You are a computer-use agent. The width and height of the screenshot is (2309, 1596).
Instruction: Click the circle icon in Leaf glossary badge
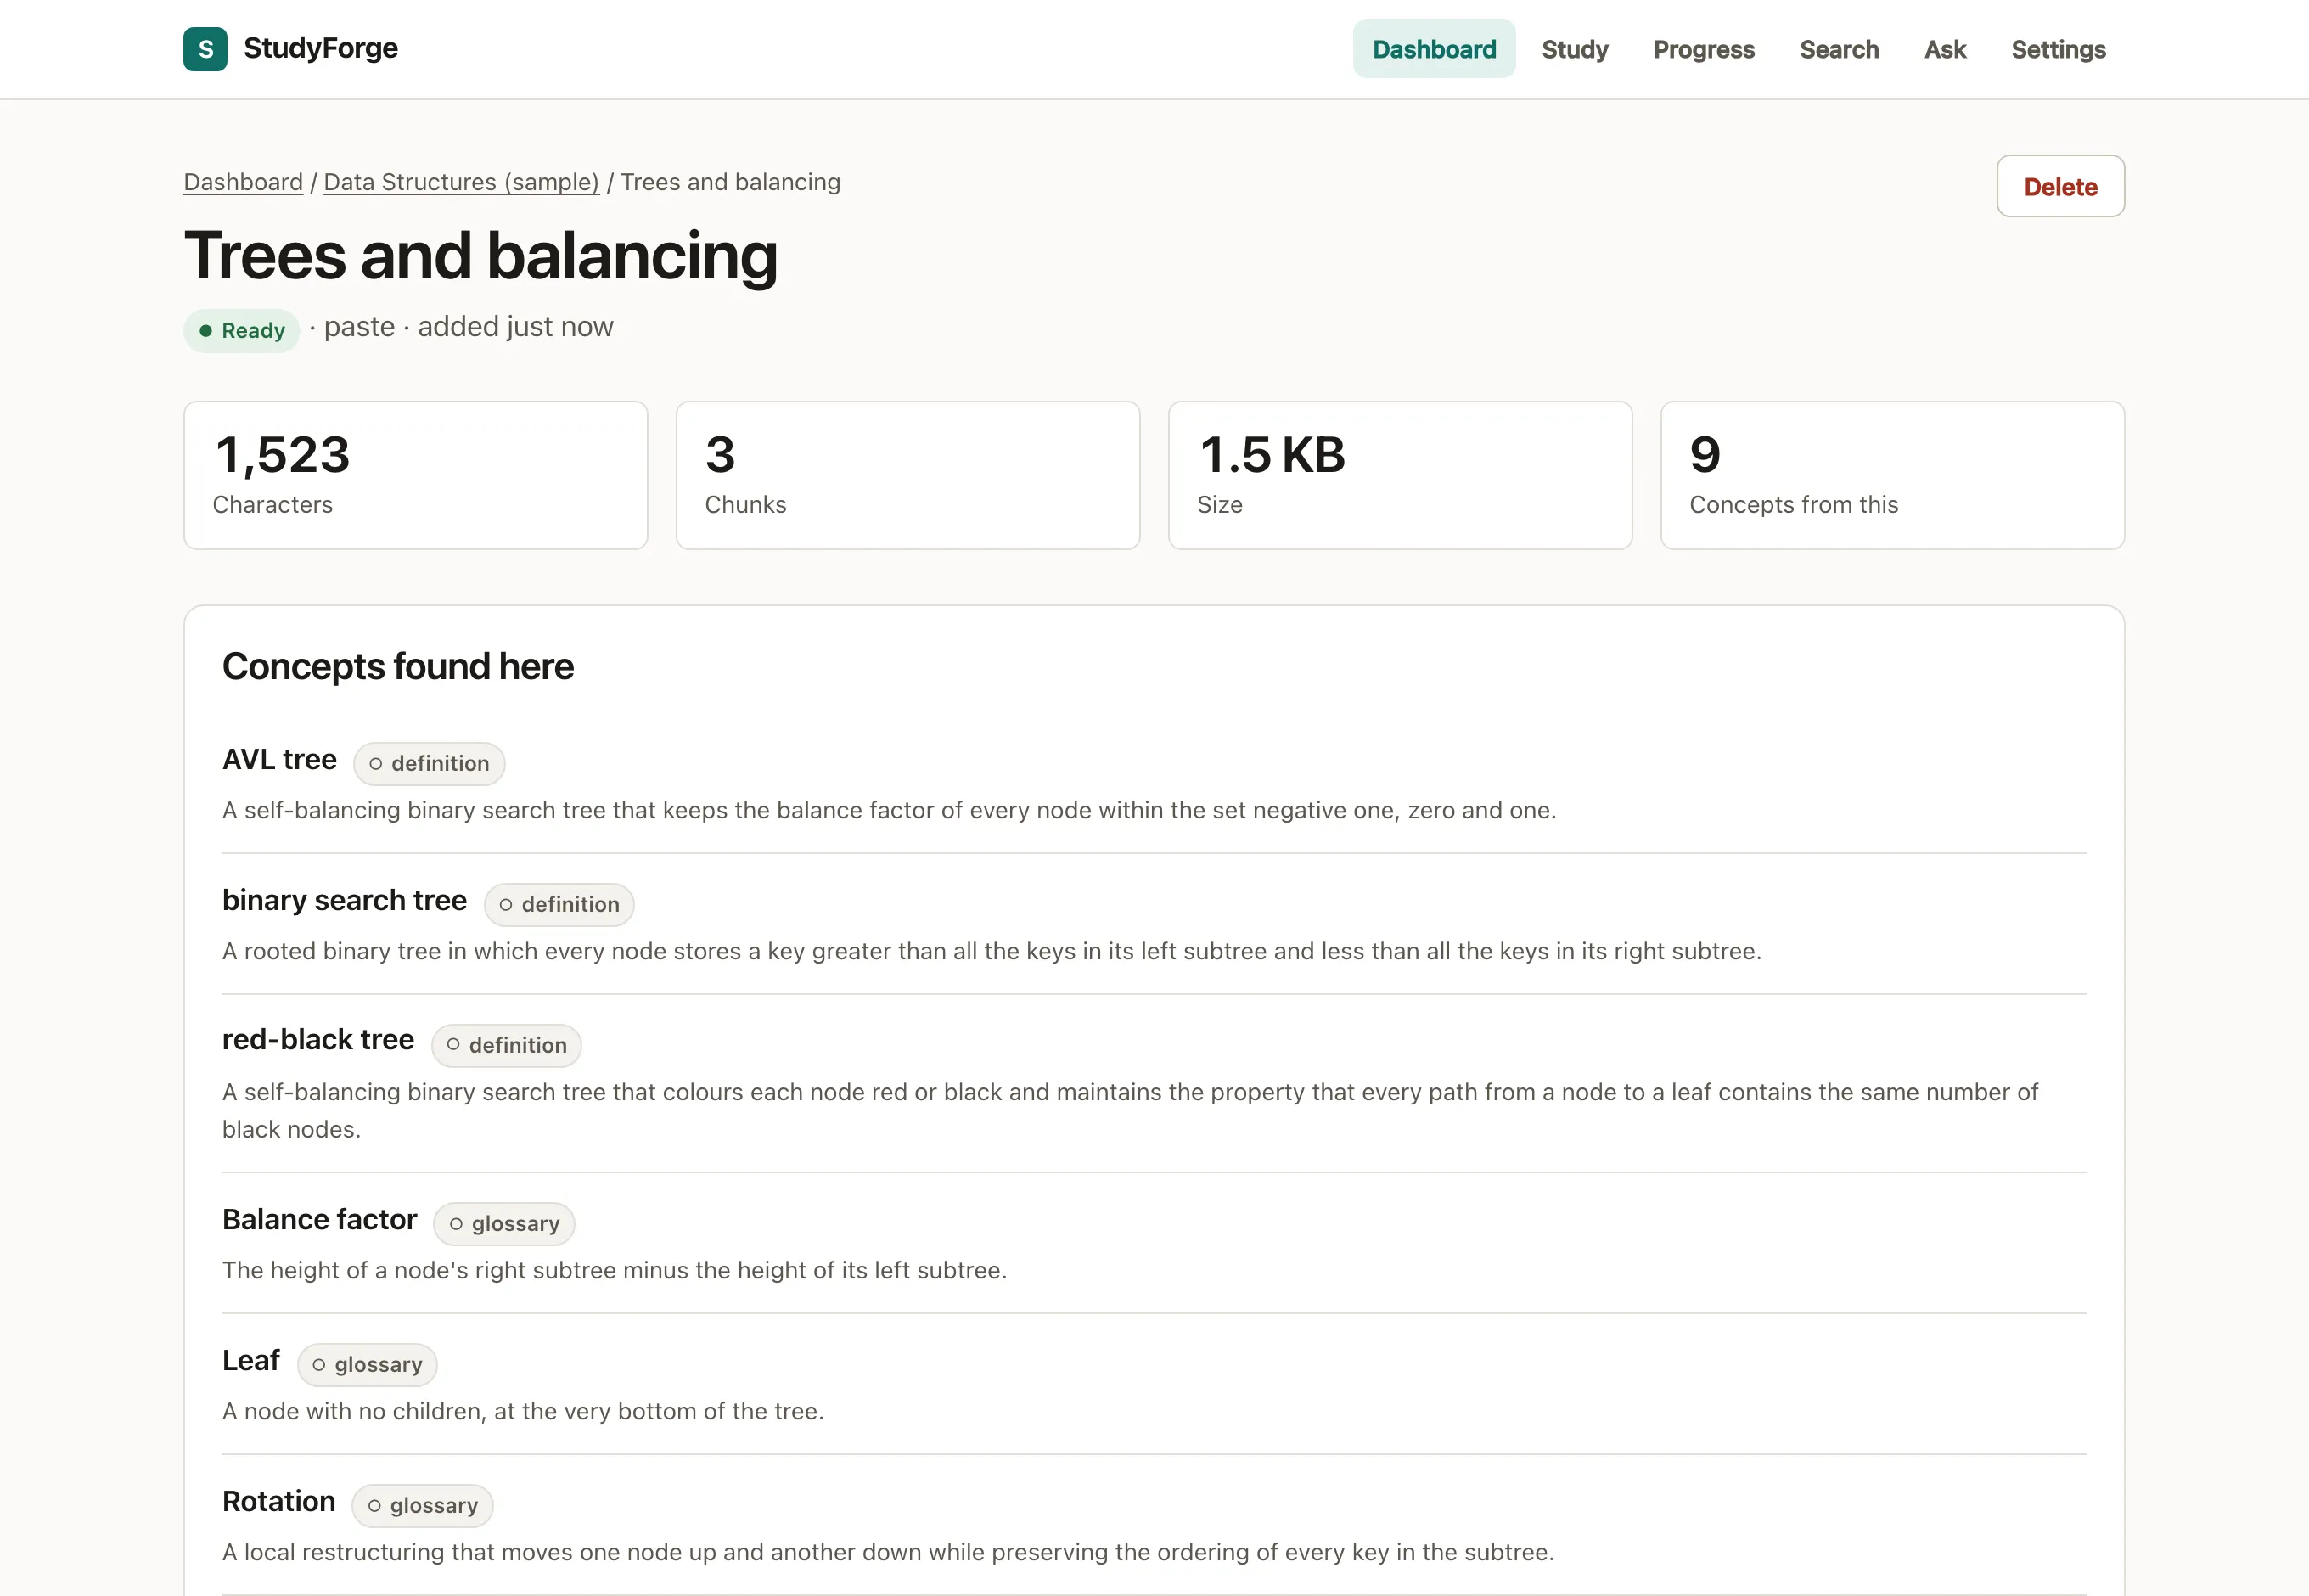point(319,1365)
